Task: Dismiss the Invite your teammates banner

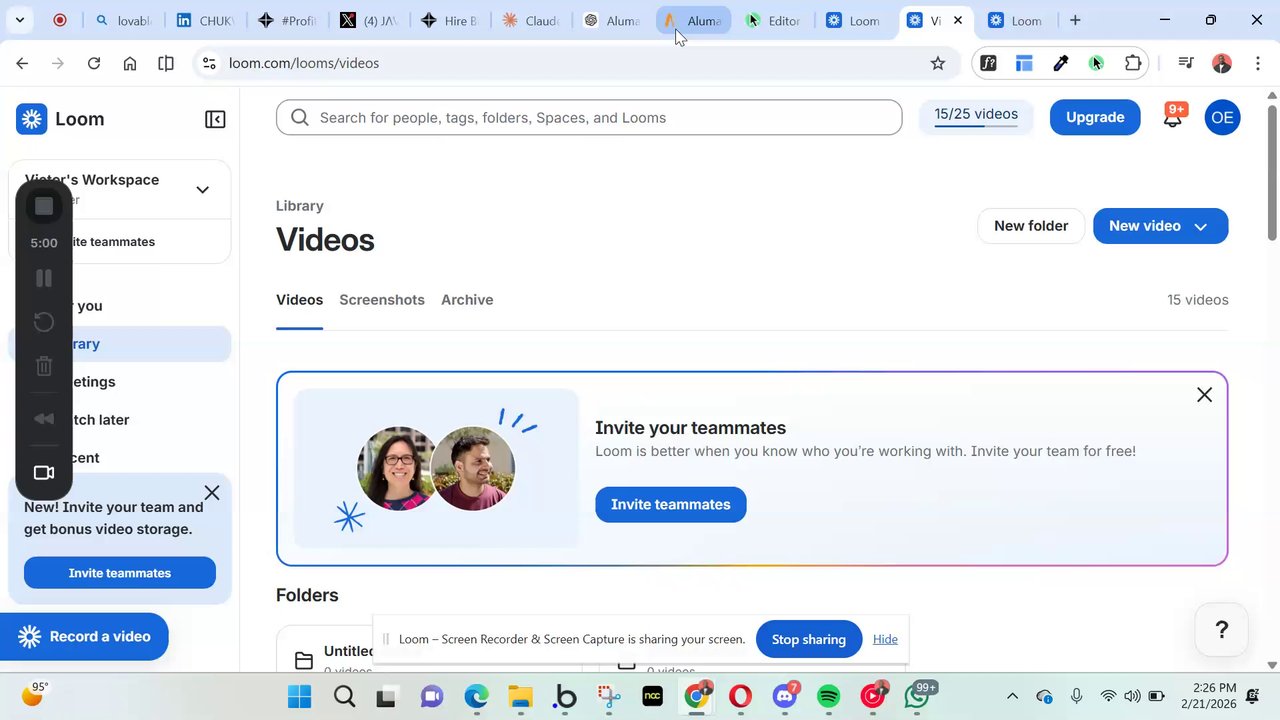Action: click(1204, 395)
